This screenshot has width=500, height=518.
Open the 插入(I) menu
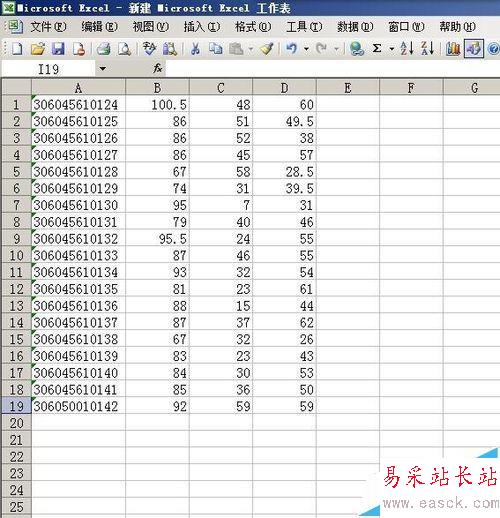pyautogui.click(x=202, y=27)
